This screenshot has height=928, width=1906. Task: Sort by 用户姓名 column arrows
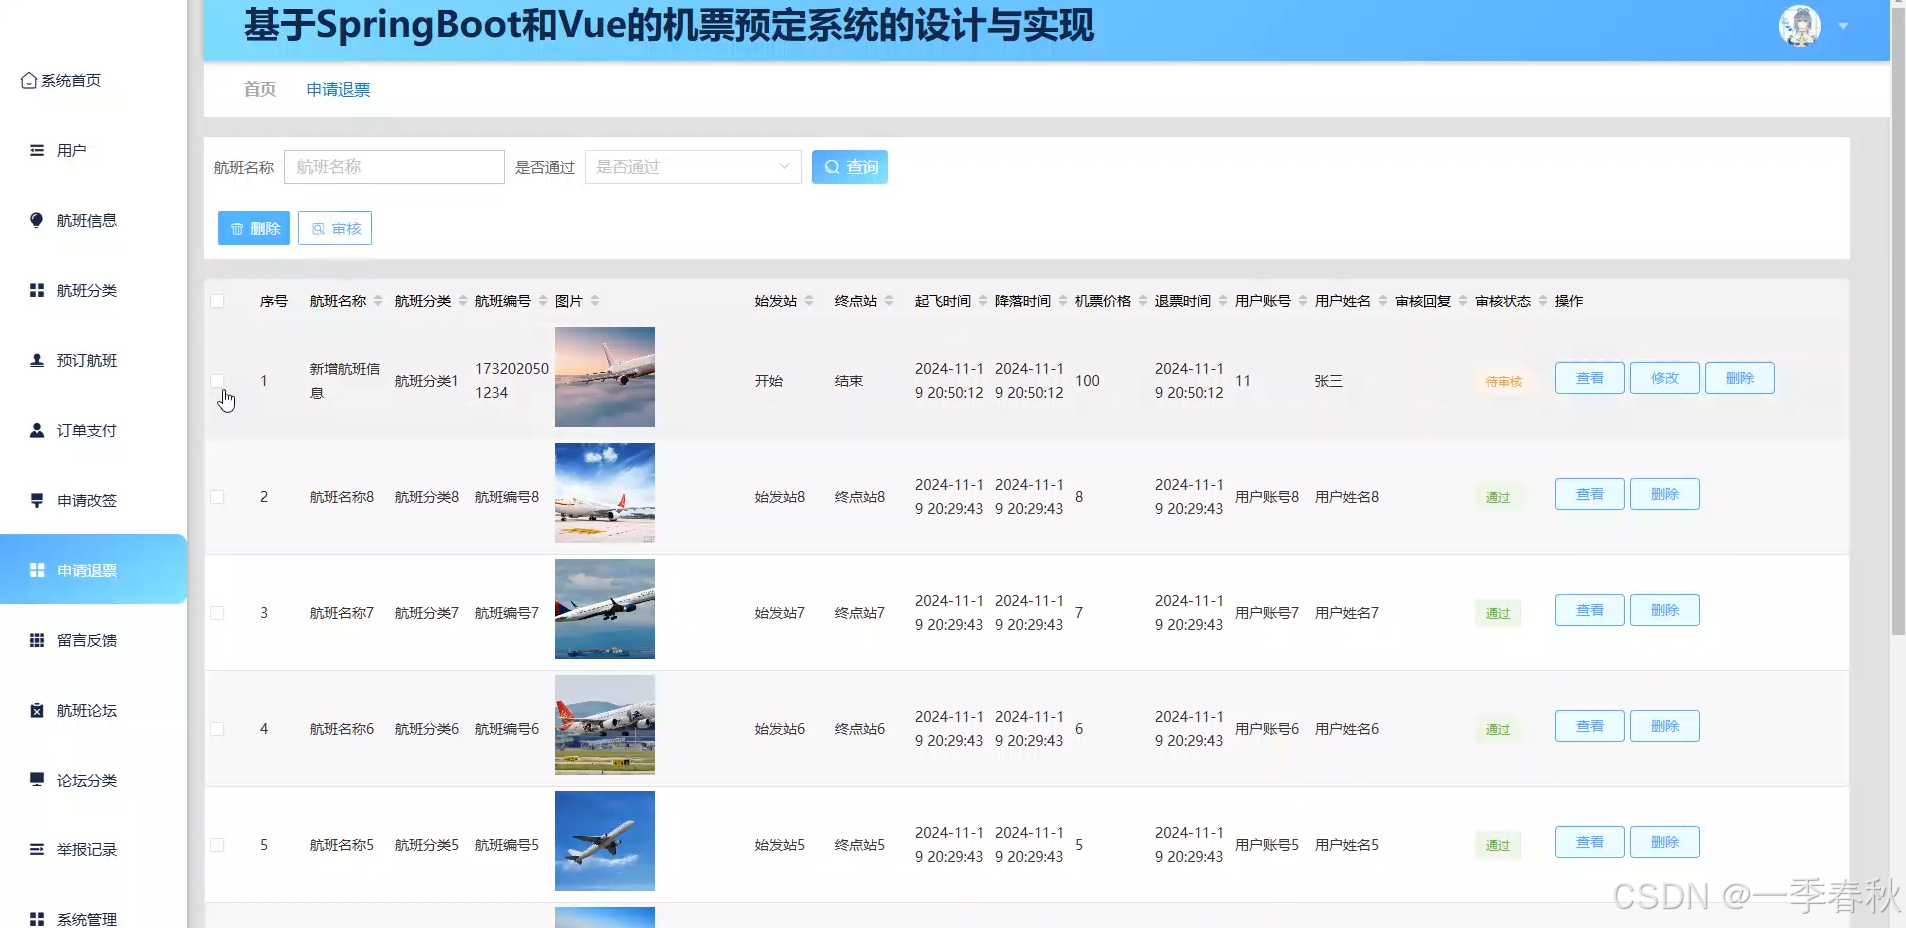1383,301
